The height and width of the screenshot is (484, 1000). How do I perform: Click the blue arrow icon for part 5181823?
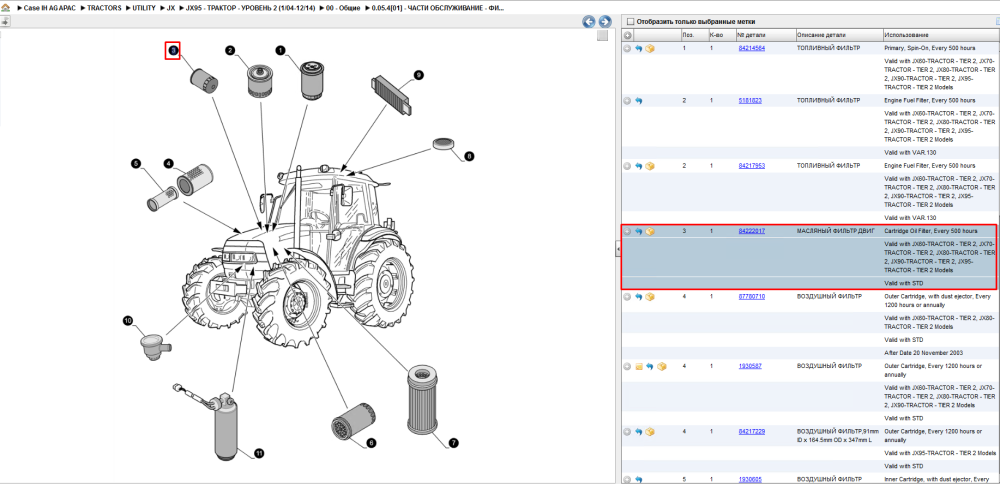click(638, 101)
